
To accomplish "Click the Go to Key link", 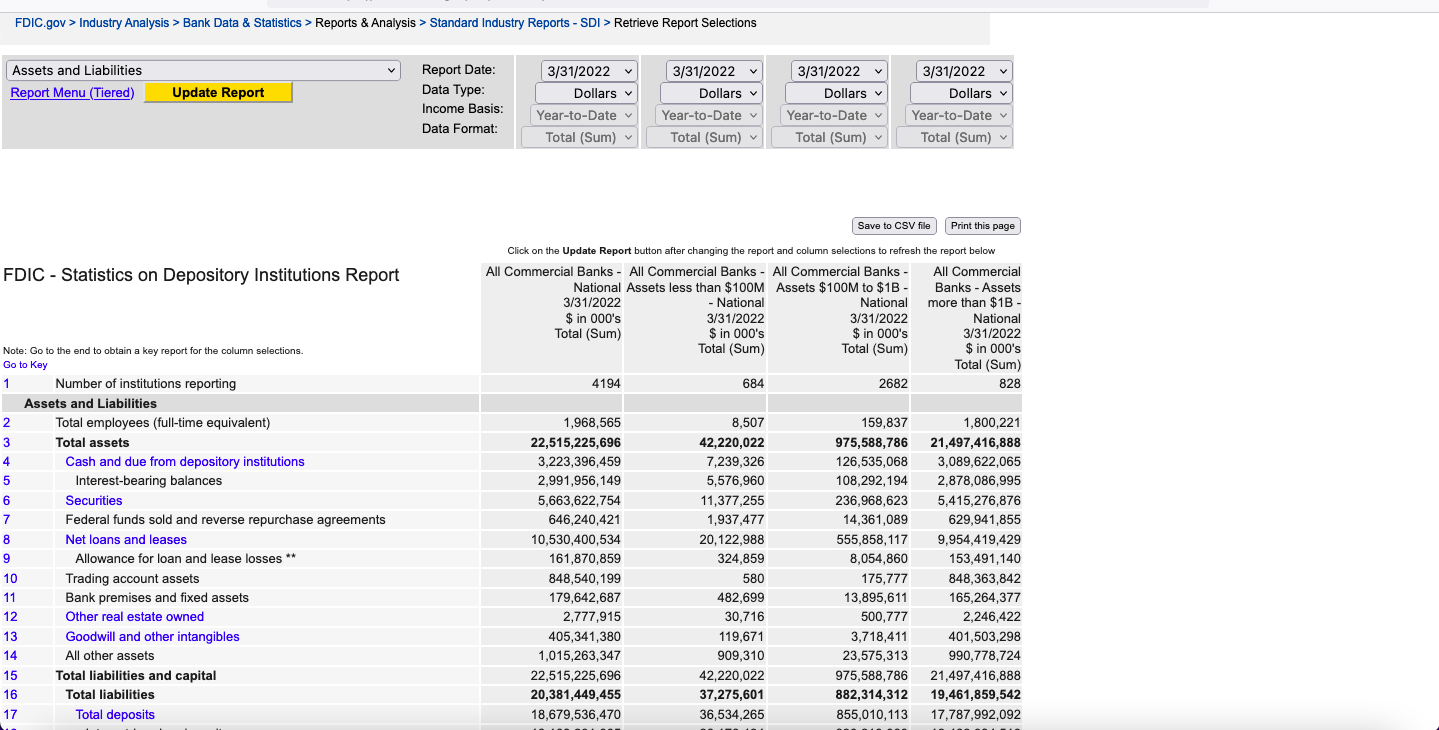I will click(x=25, y=365).
